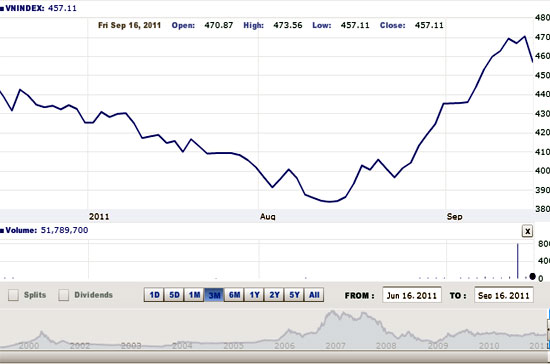Click the black dot on the volume chart
Image resolution: width=550 pixels, height=364 pixels.
tap(532, 276)
